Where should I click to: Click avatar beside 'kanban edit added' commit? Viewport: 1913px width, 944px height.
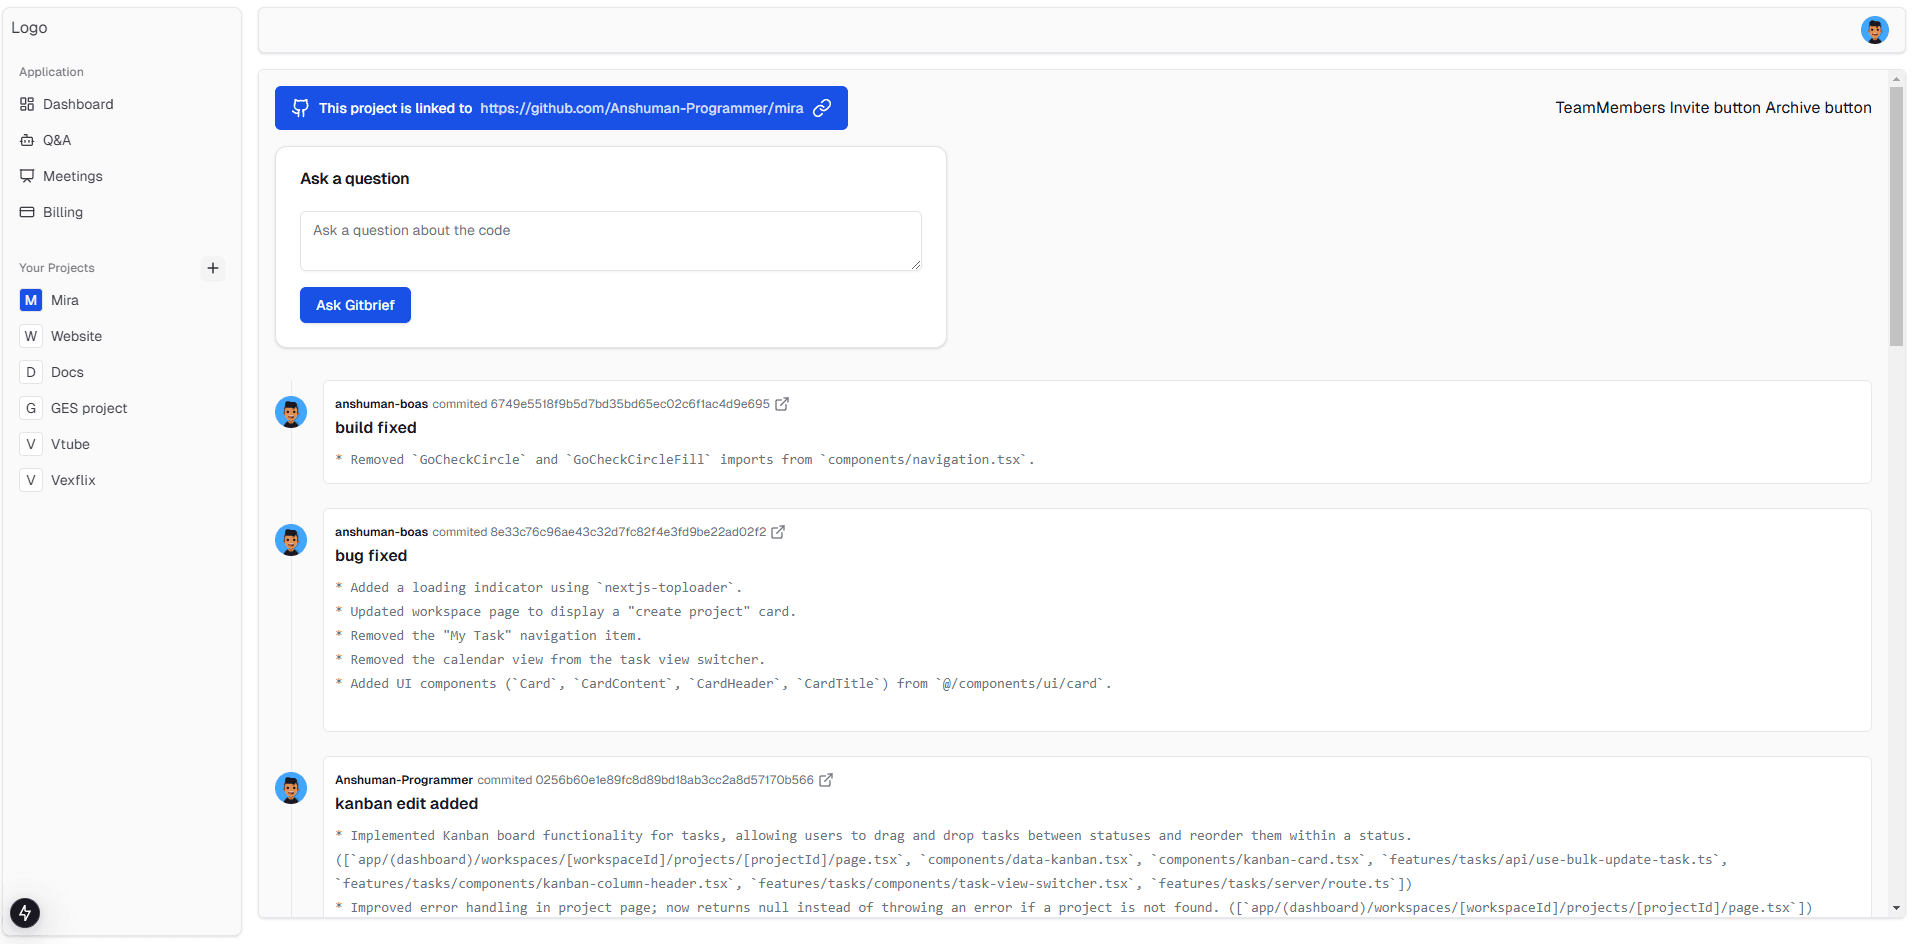pyautogui.click(x=291, y=788)
